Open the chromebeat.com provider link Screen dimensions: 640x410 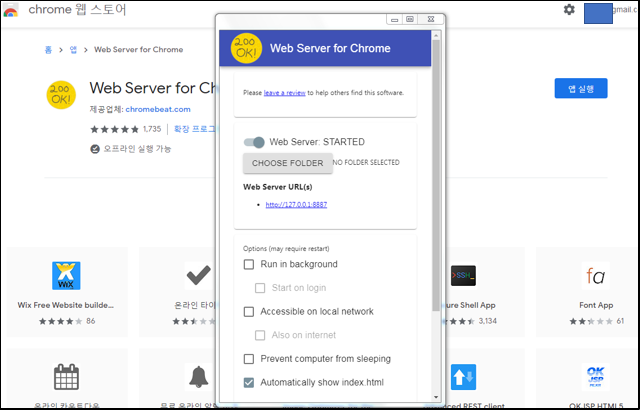[158, 109]
